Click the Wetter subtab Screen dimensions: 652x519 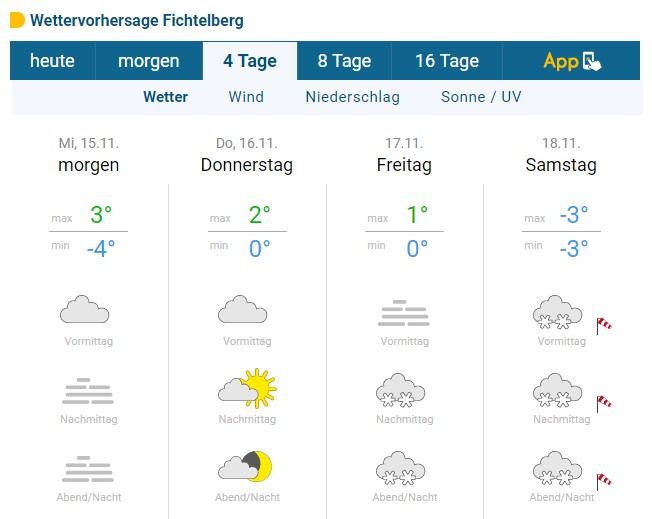[165, 97]
